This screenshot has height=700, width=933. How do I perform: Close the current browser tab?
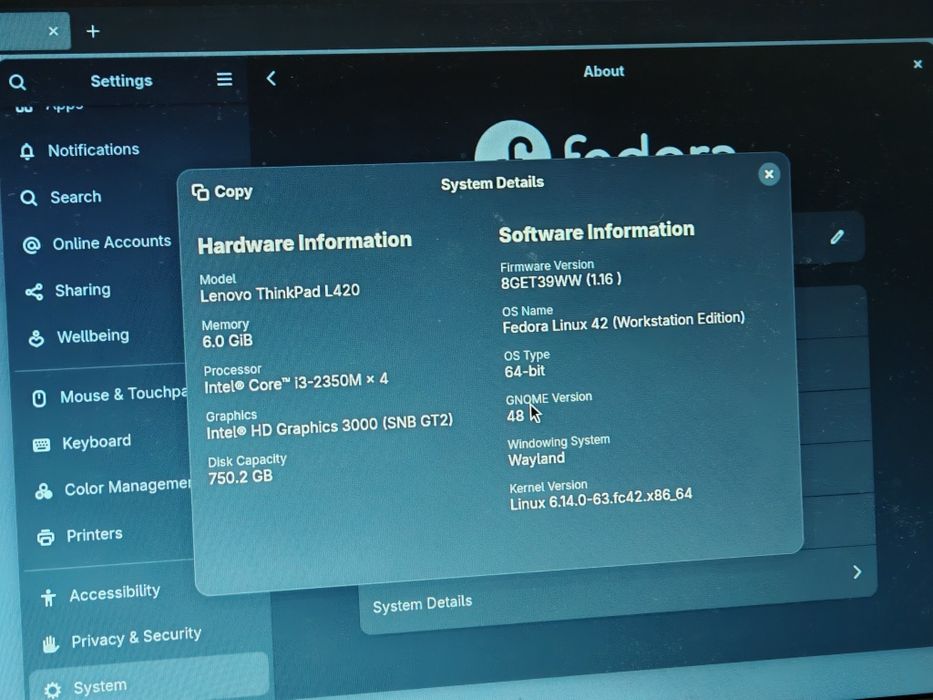pos(54,31)
